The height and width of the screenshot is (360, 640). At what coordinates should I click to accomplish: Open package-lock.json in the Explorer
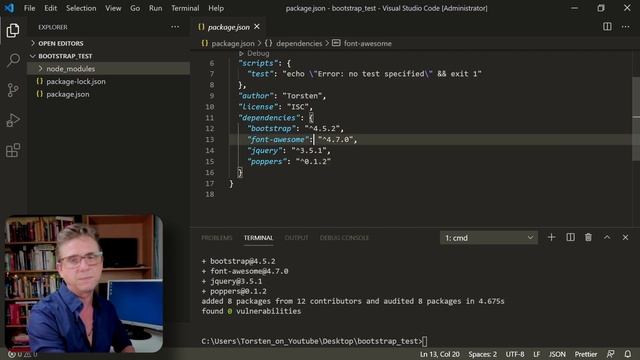(x=76, y=81)
